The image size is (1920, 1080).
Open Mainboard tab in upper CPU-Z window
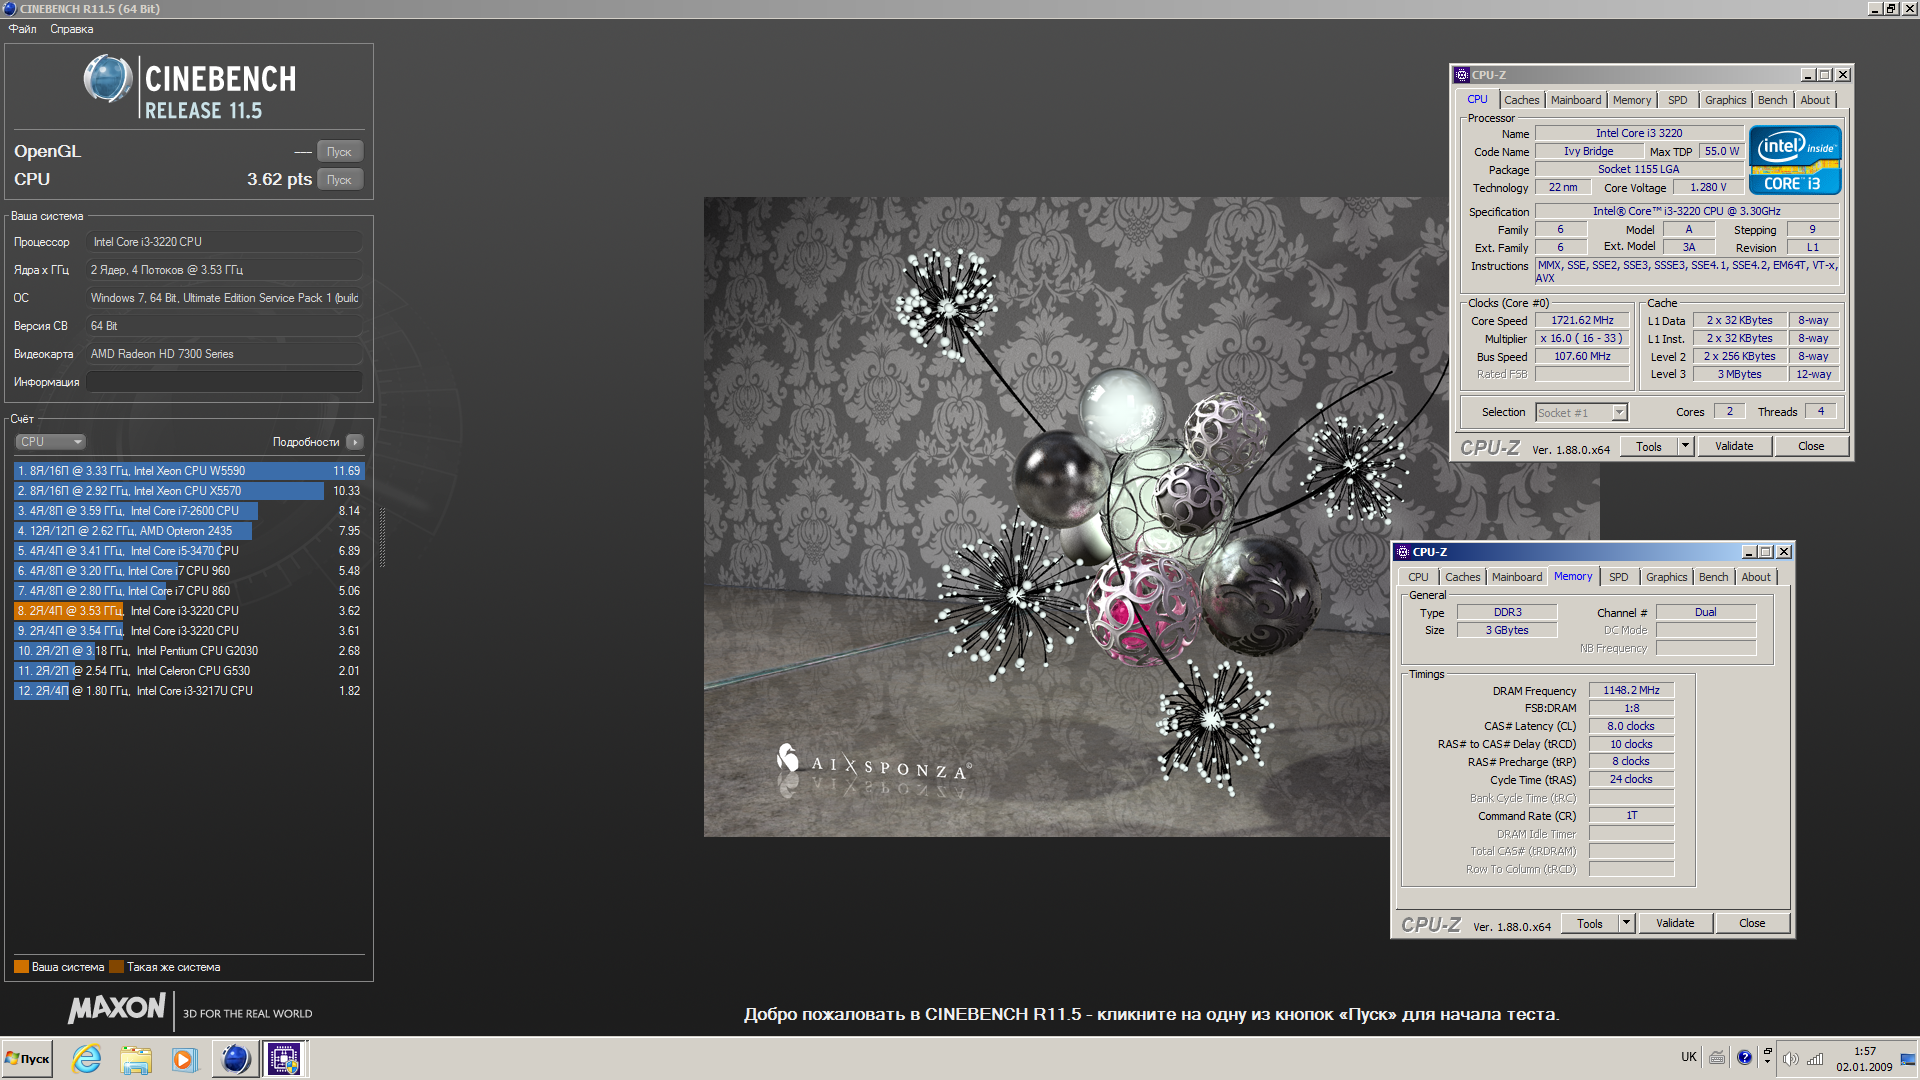[x=1575, y=100]
